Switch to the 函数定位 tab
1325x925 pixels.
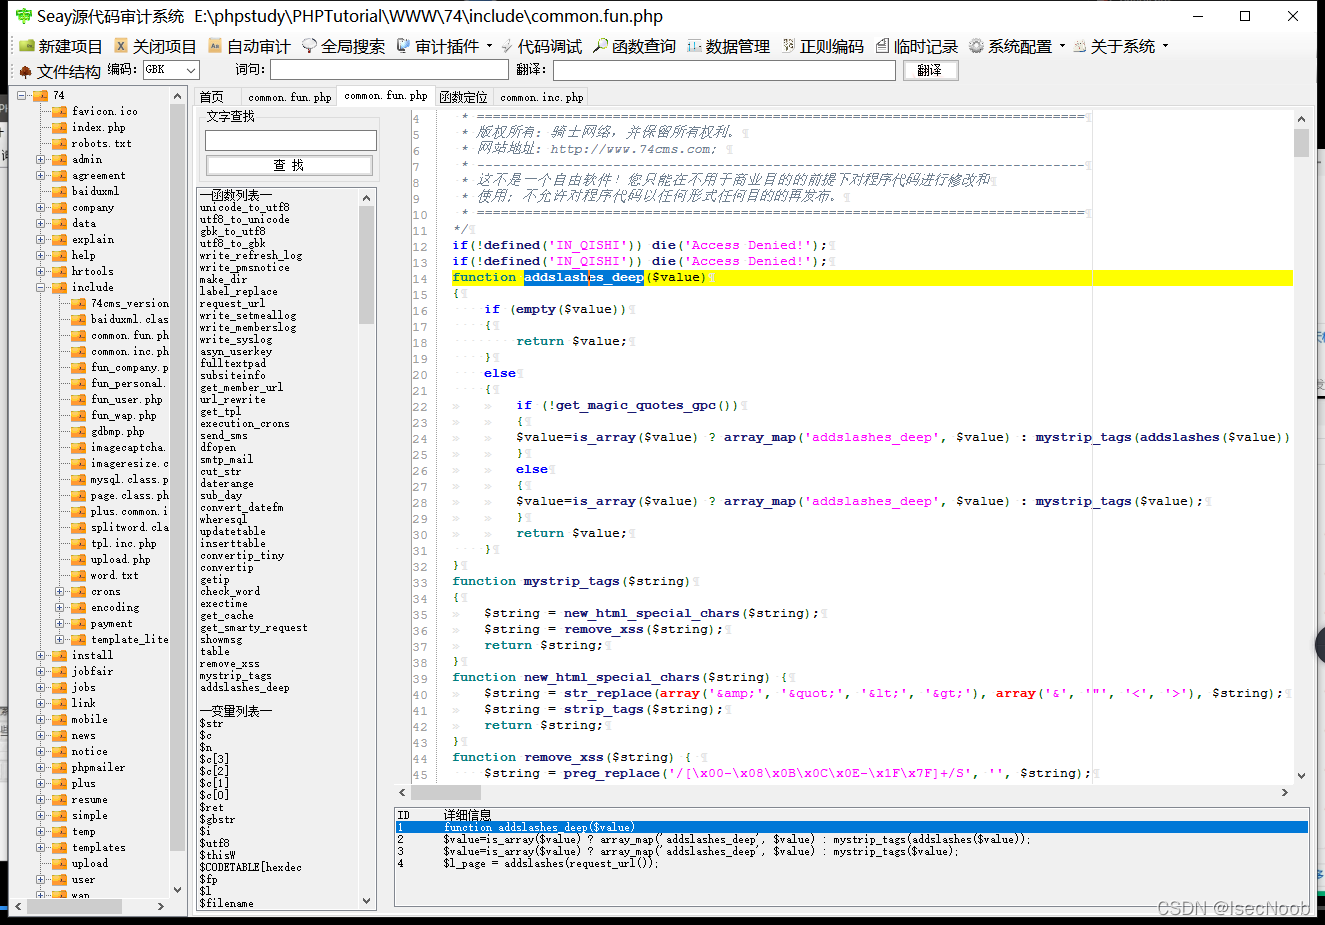coord(464,97)
